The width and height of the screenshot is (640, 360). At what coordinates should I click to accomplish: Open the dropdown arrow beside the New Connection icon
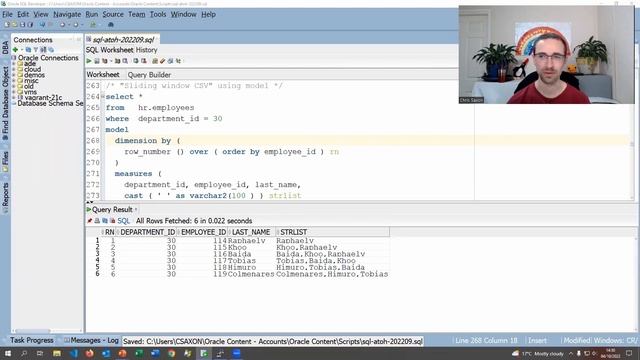pyautogui.click(x=21, y=50)
